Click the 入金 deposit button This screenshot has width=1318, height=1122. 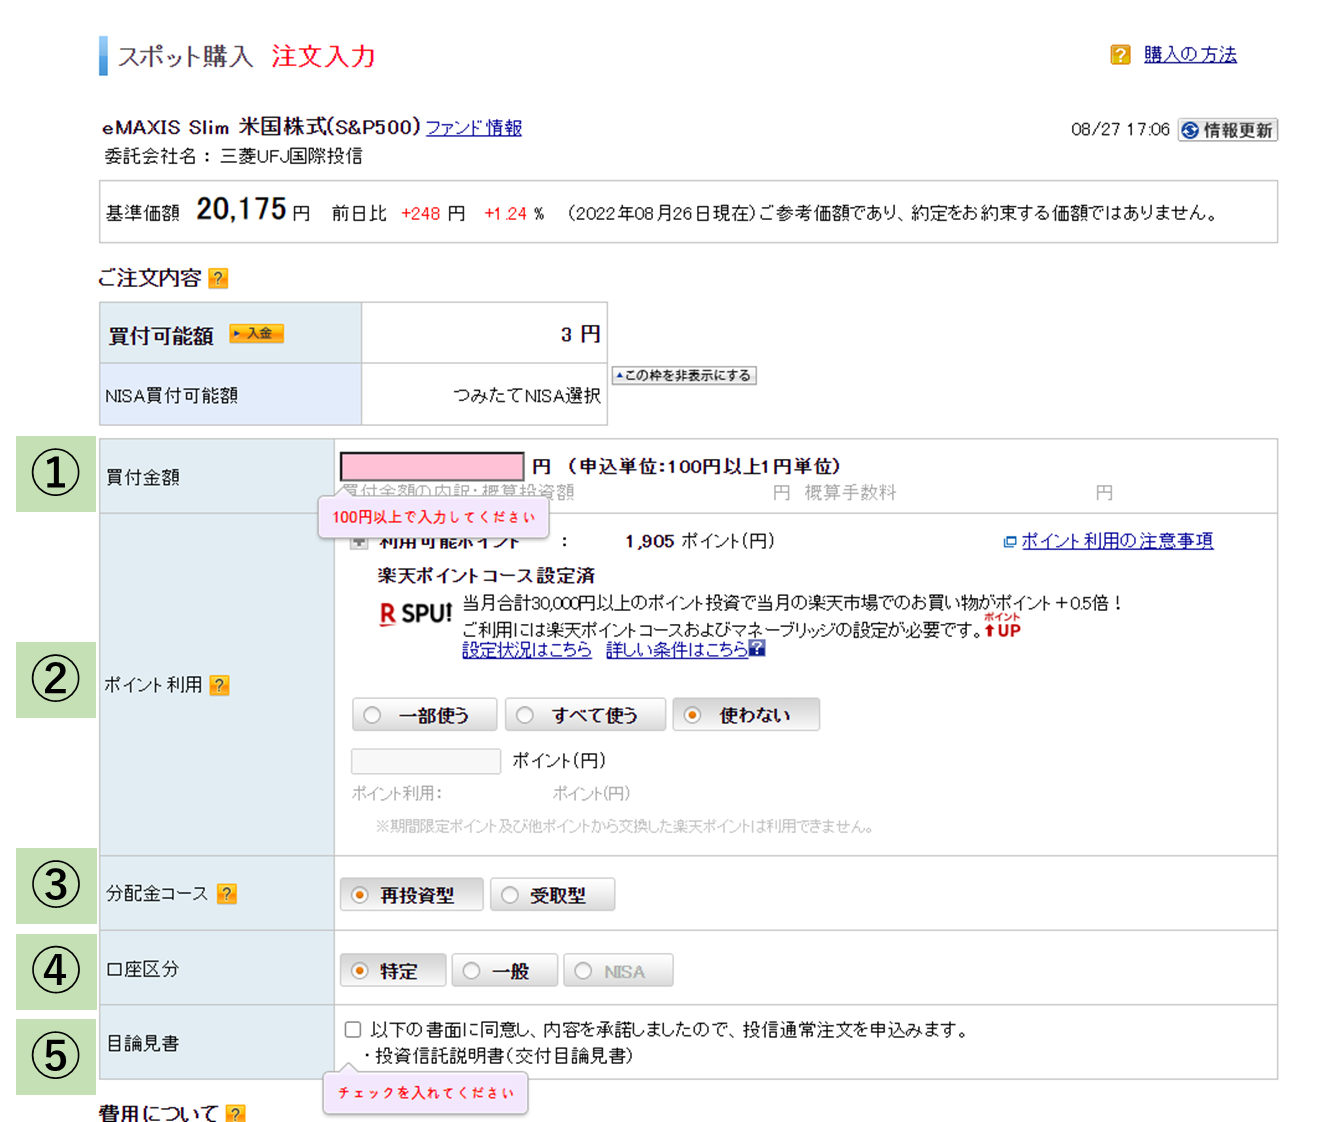[257, 333]
